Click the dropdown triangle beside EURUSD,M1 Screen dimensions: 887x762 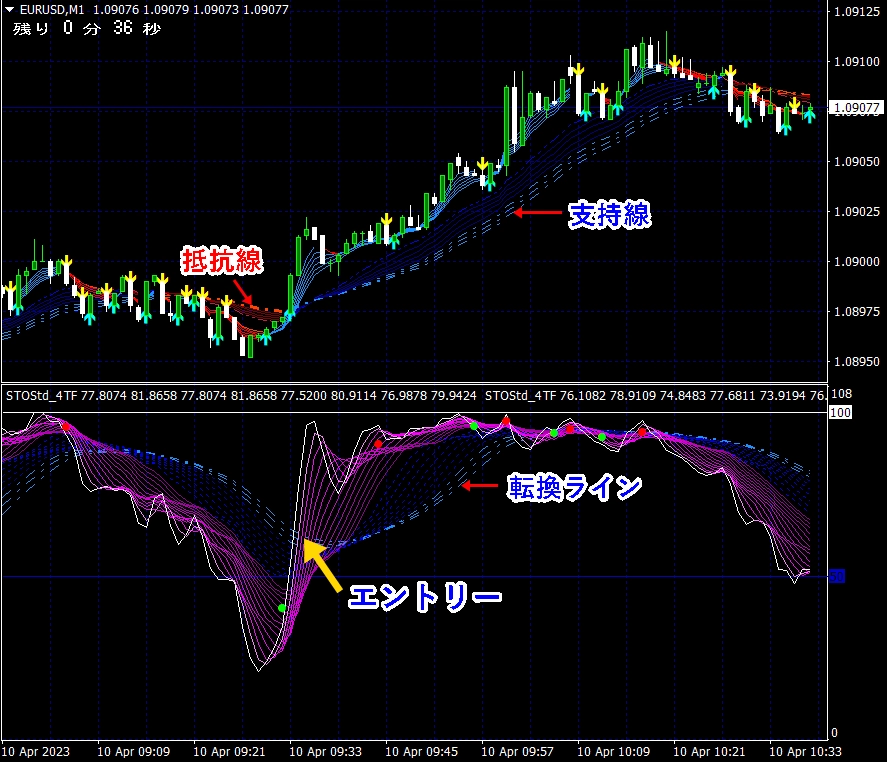click(10, 9)
